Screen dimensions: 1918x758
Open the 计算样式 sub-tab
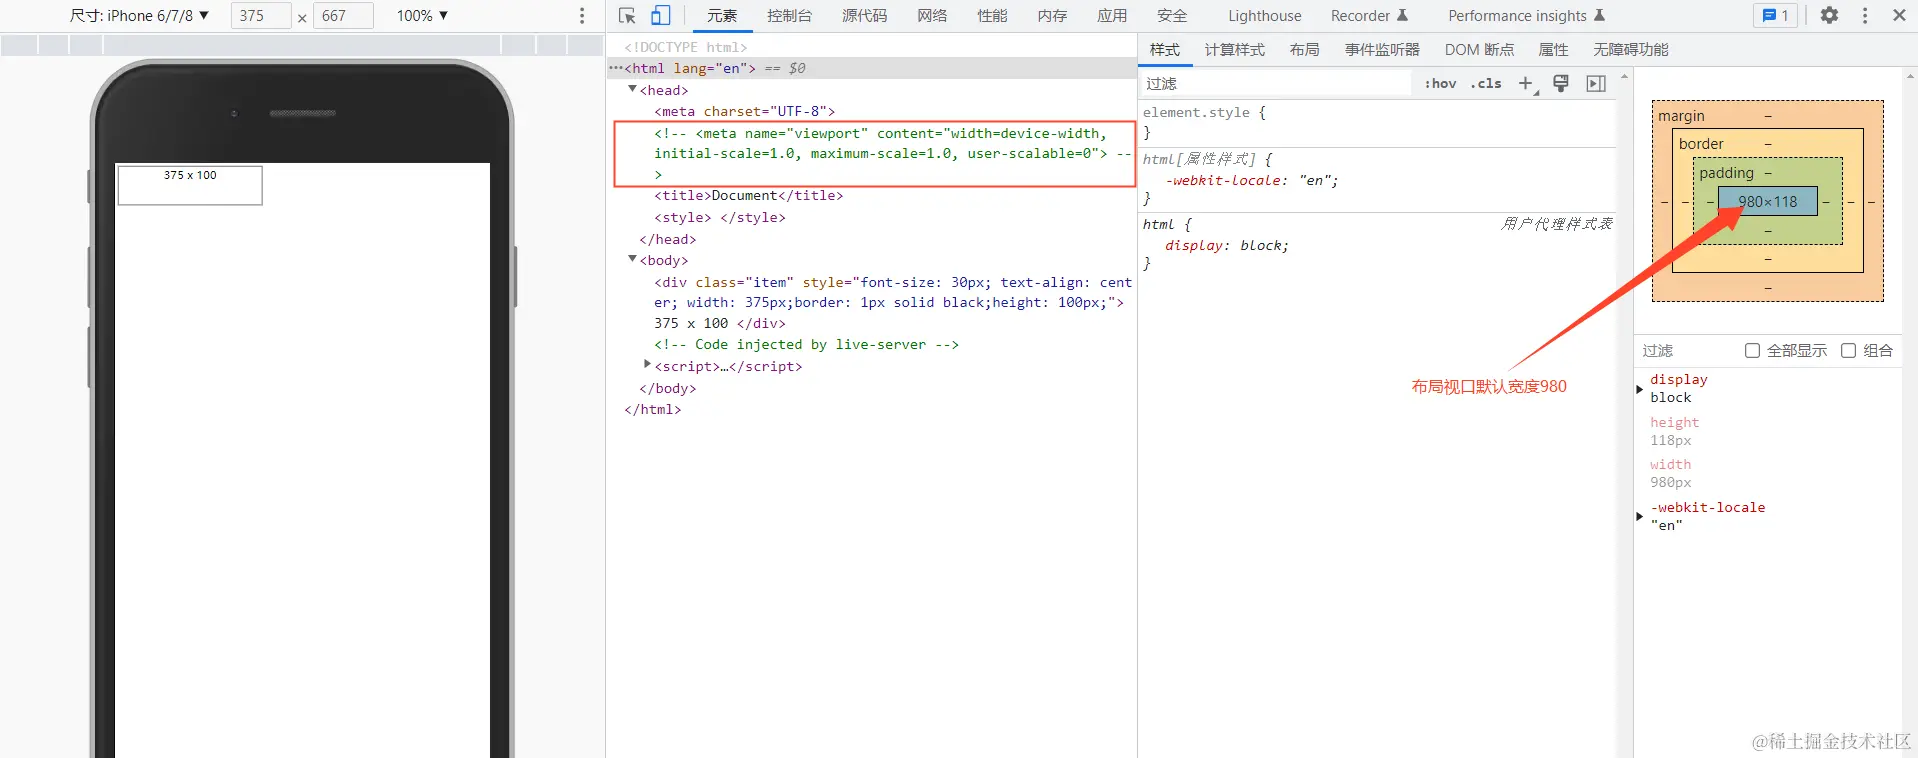[1235, 50]
